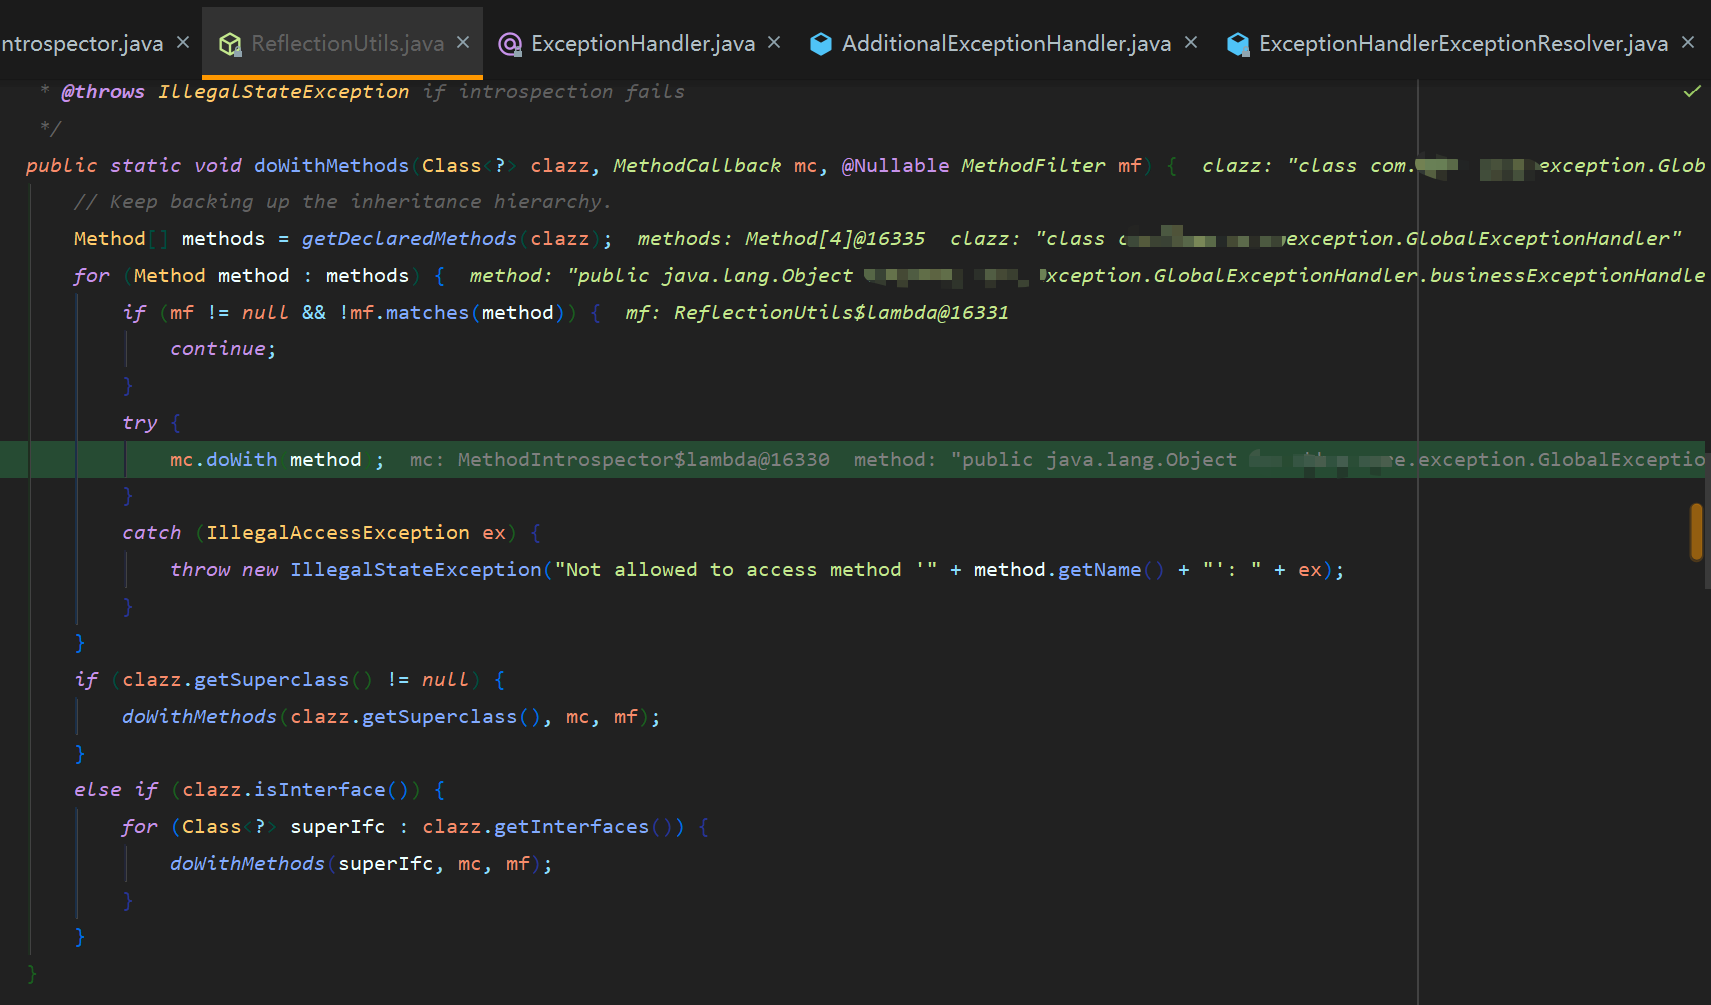Viewport: 1711px width, 1005px height.
Task: Click the @throws IllegalStateException javadoc tag
Action: coord(235,91)
